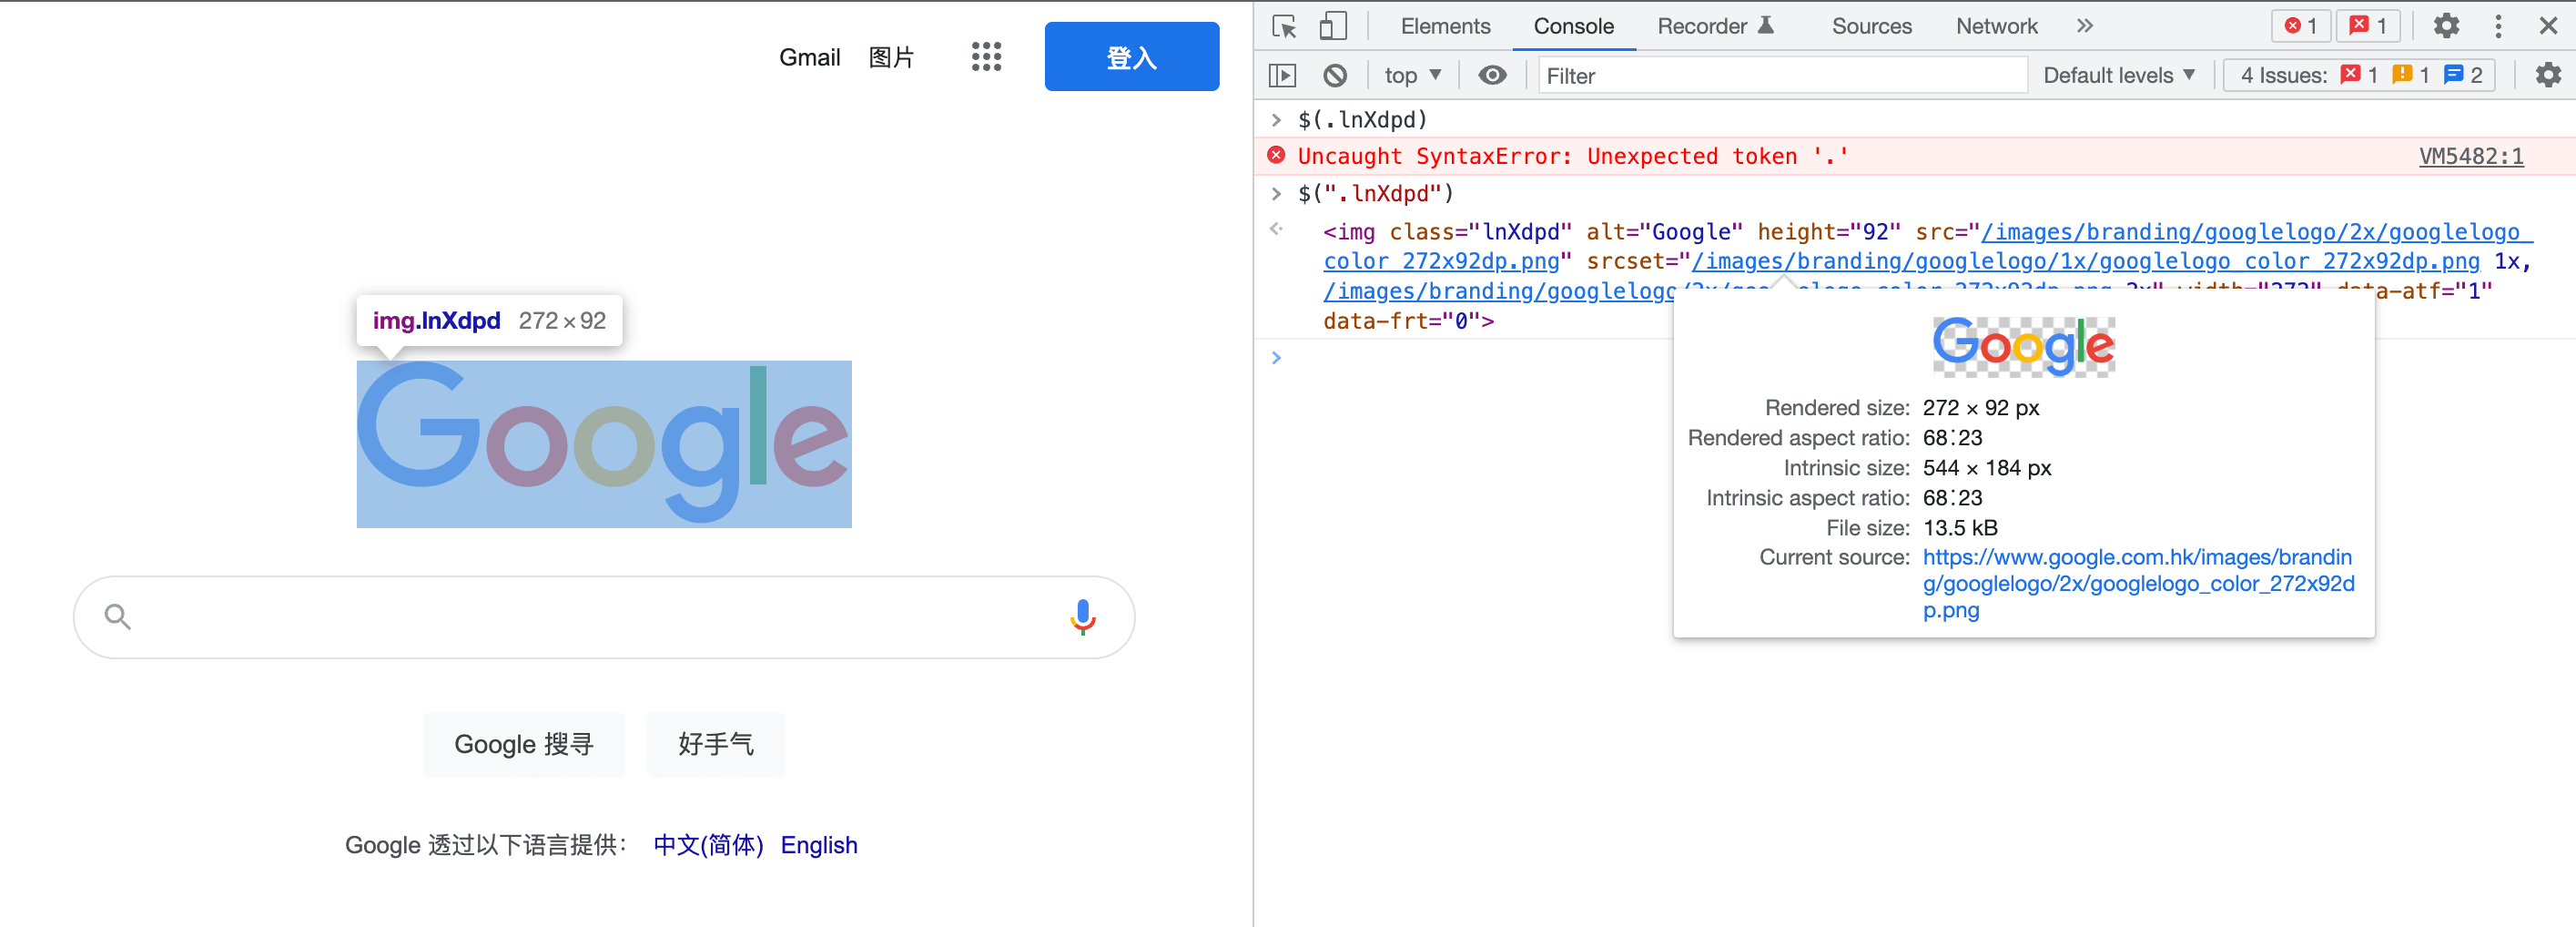Select the inspect element picker icon
The width and height of the screenshot is (2576, 927).
pos(1284,26)
